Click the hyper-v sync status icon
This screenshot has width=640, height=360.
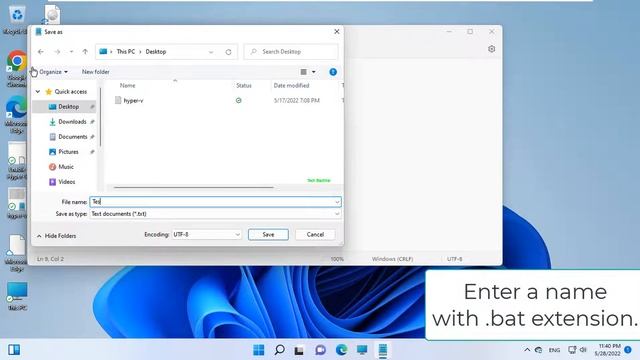[238, 100]
